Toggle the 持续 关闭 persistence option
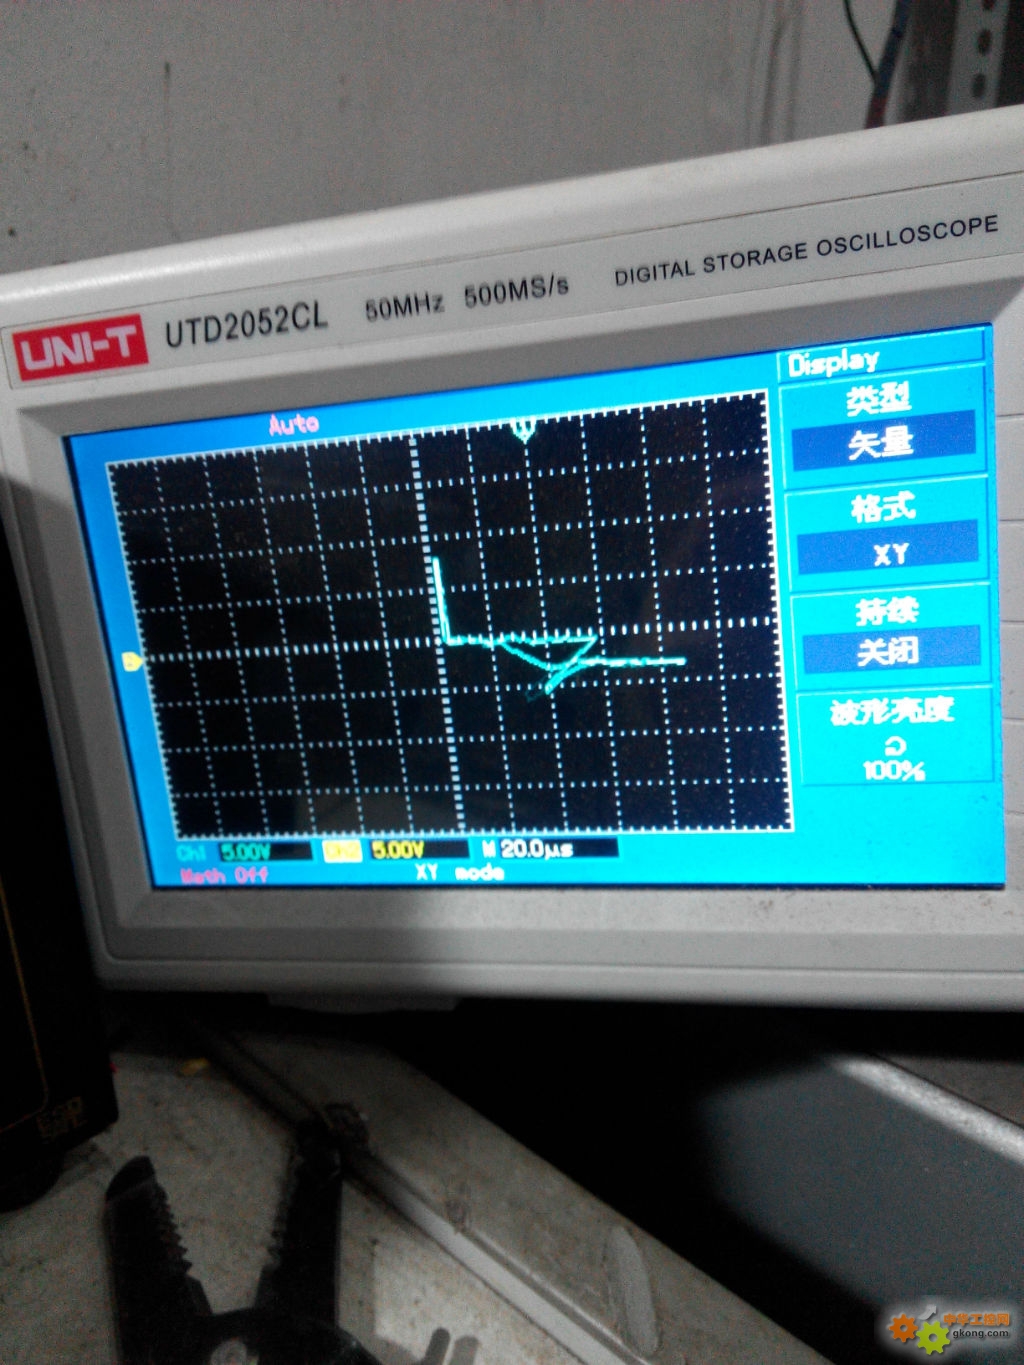The image size is (1024, 1365). [x=890, y=635]
